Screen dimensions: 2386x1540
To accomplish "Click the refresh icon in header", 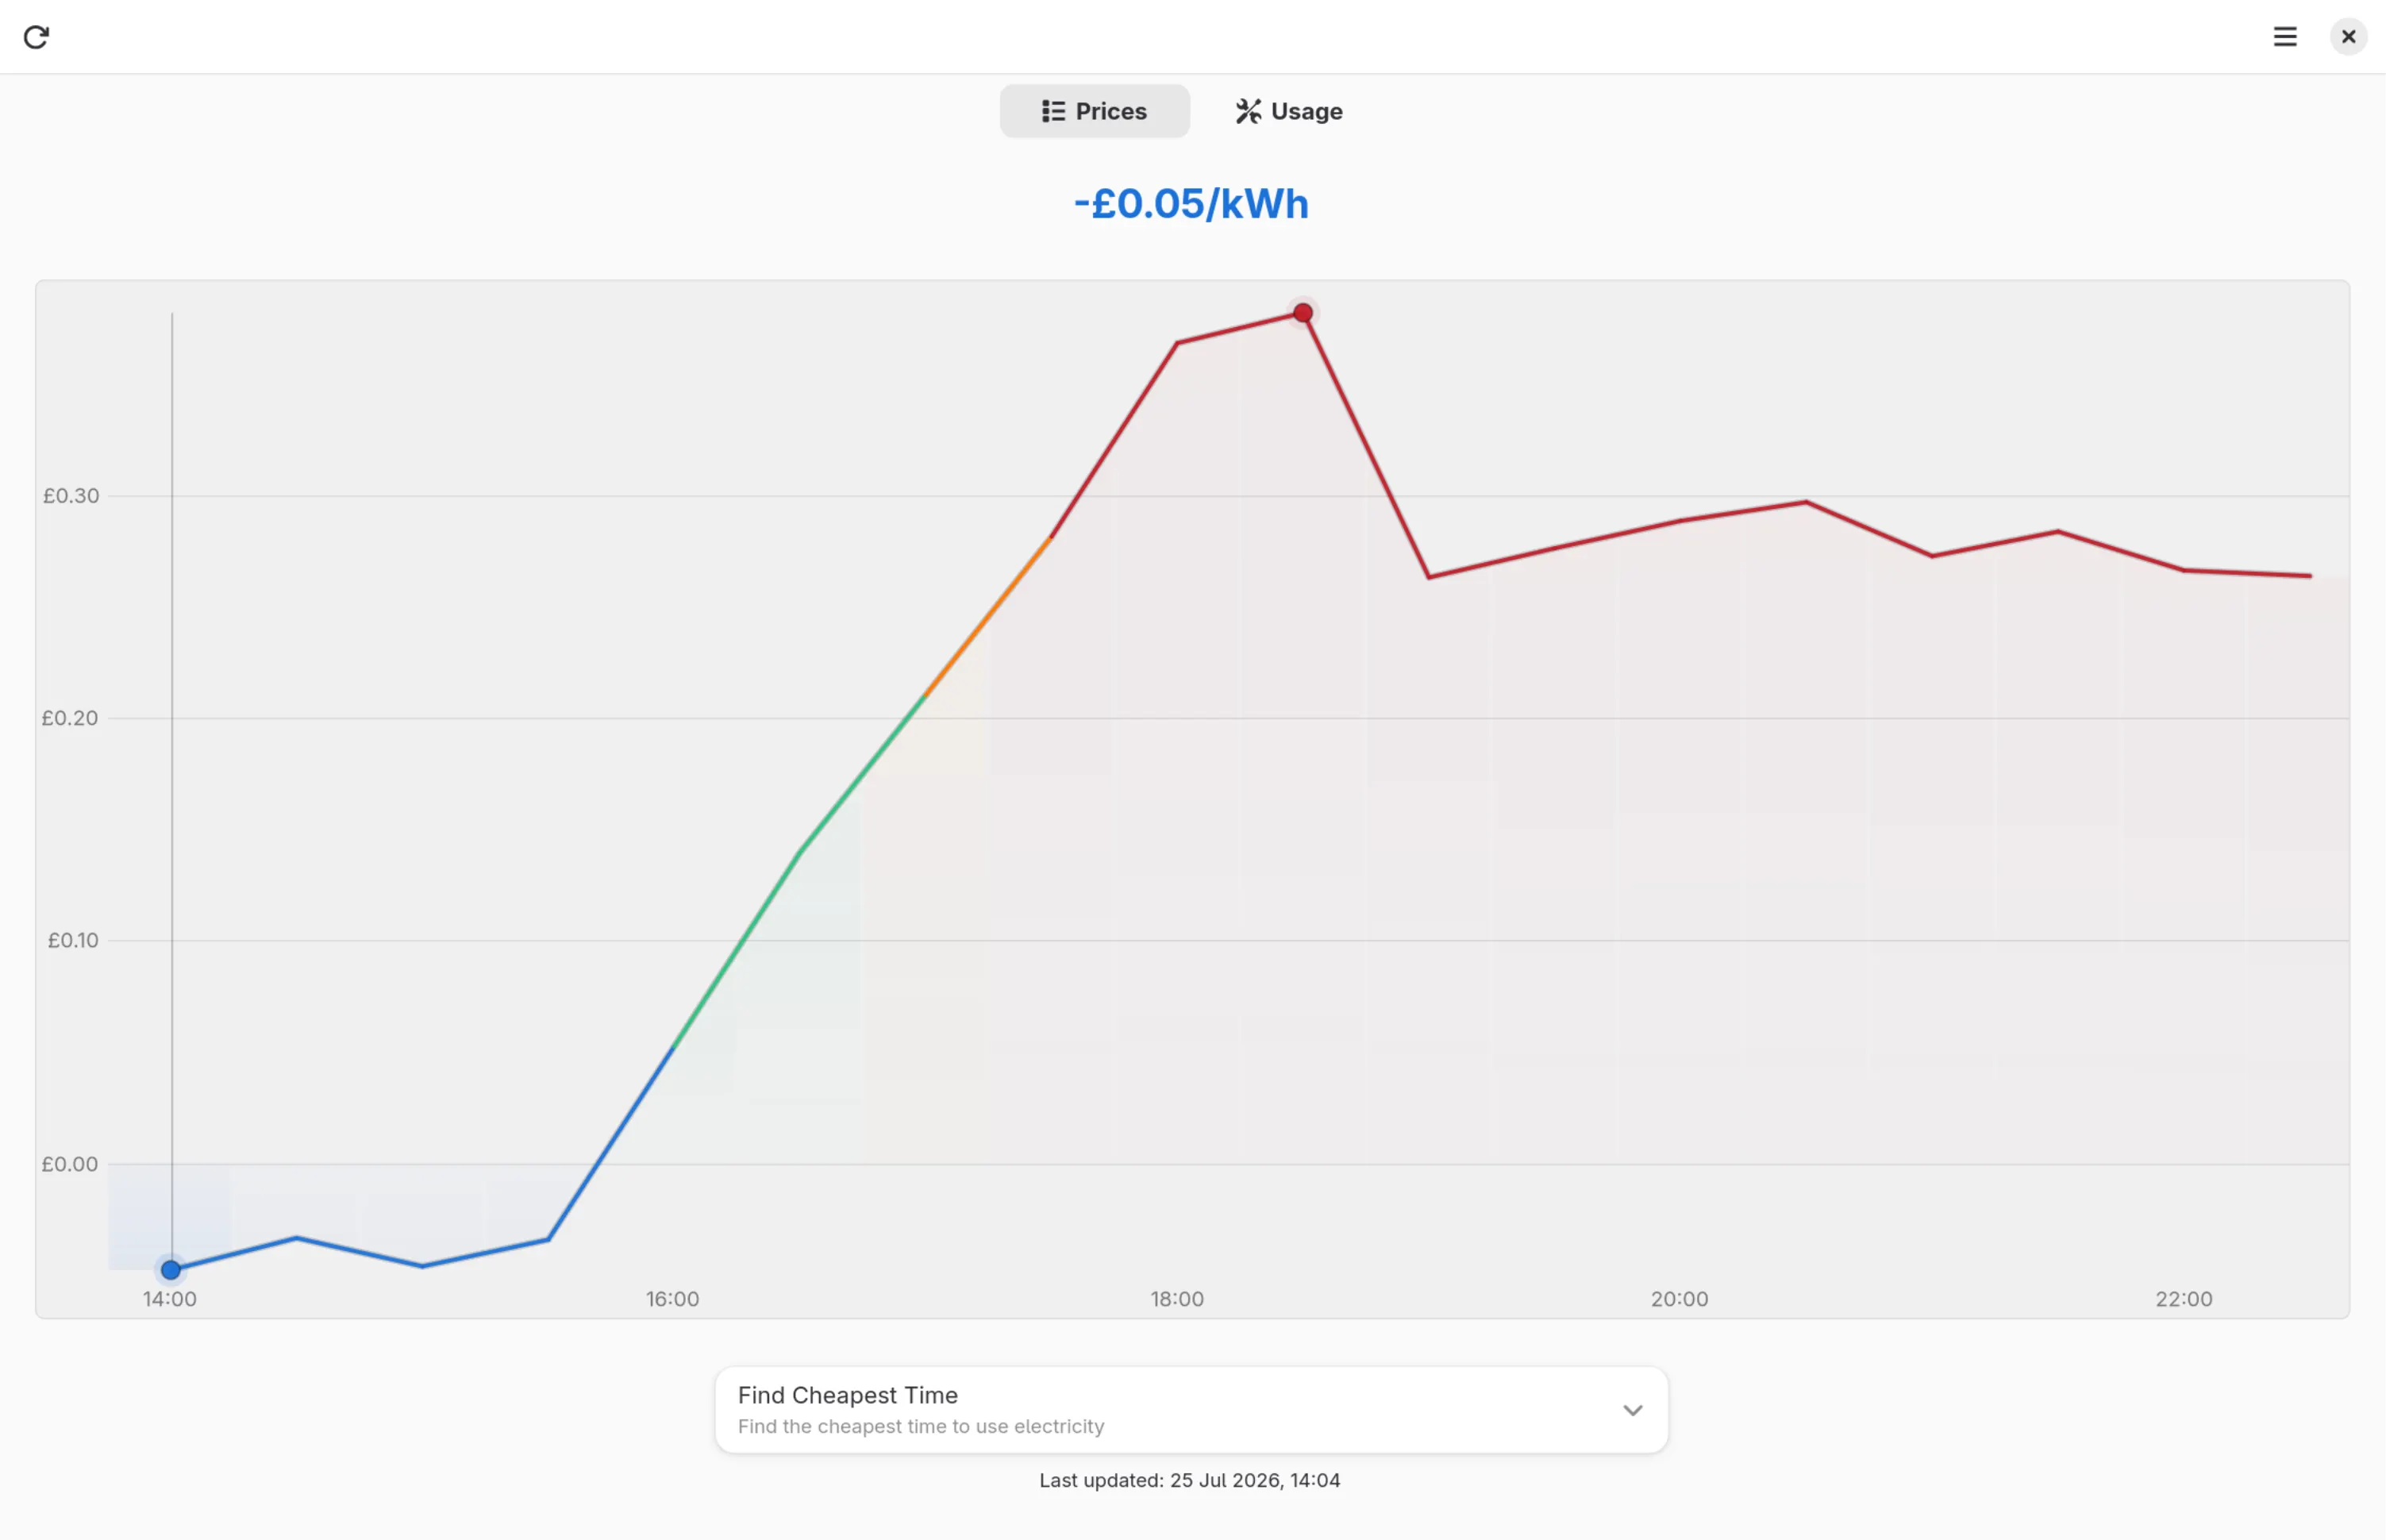I will point(36,37).
